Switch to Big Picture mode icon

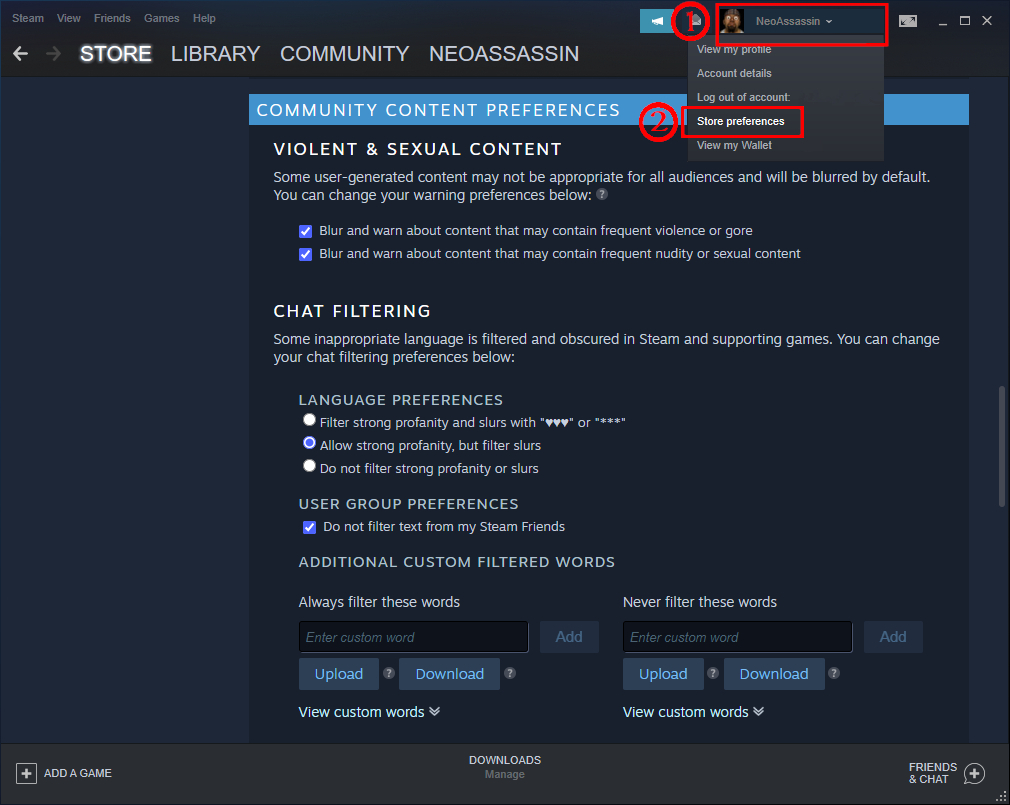pos(908,21)
